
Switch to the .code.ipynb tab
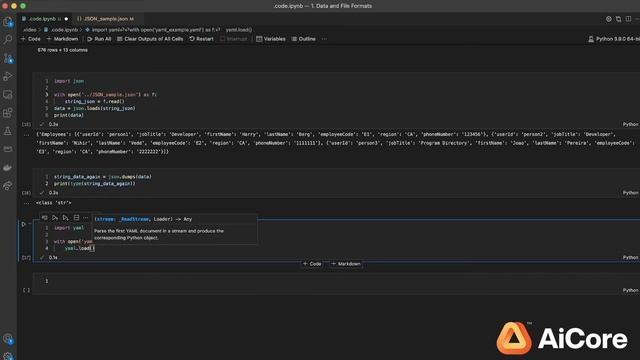click(x=42, y=19)
